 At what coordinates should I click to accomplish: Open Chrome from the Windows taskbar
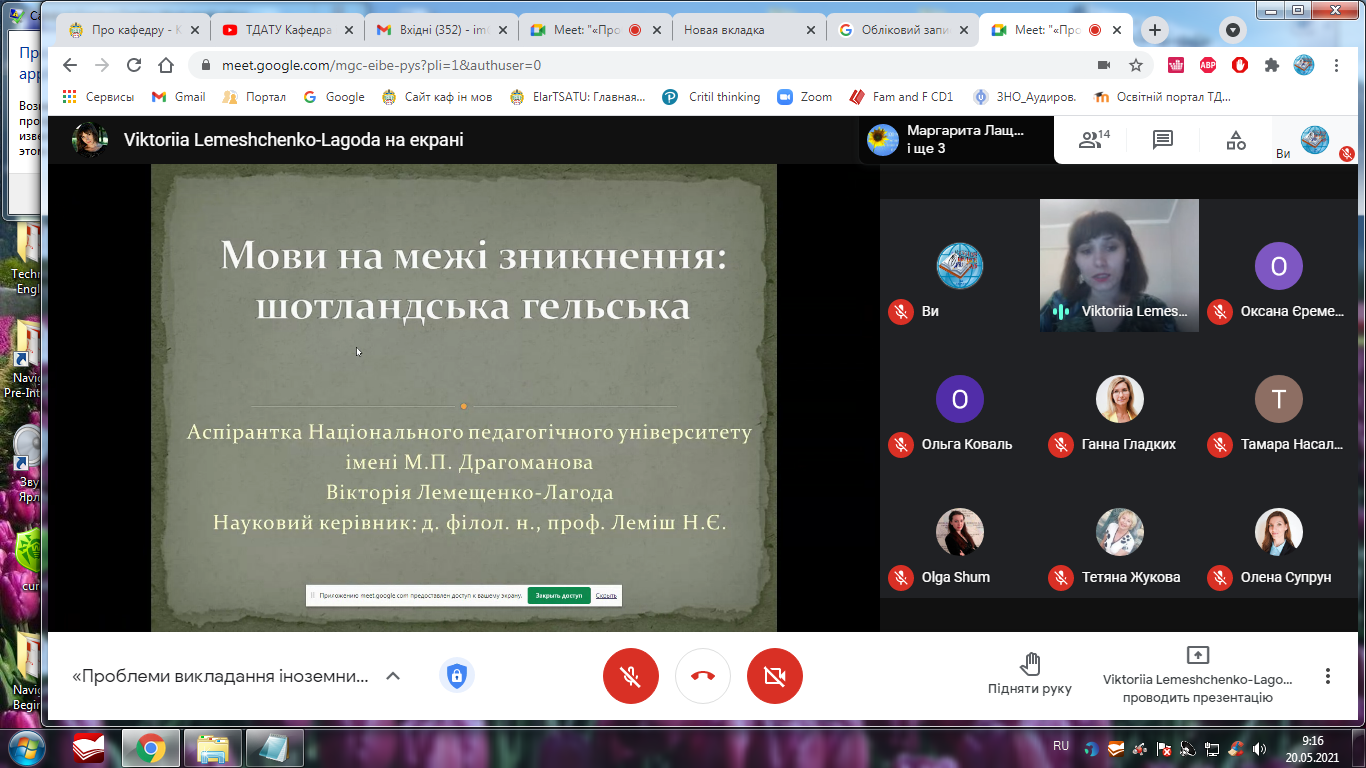[x=151, y=747]
